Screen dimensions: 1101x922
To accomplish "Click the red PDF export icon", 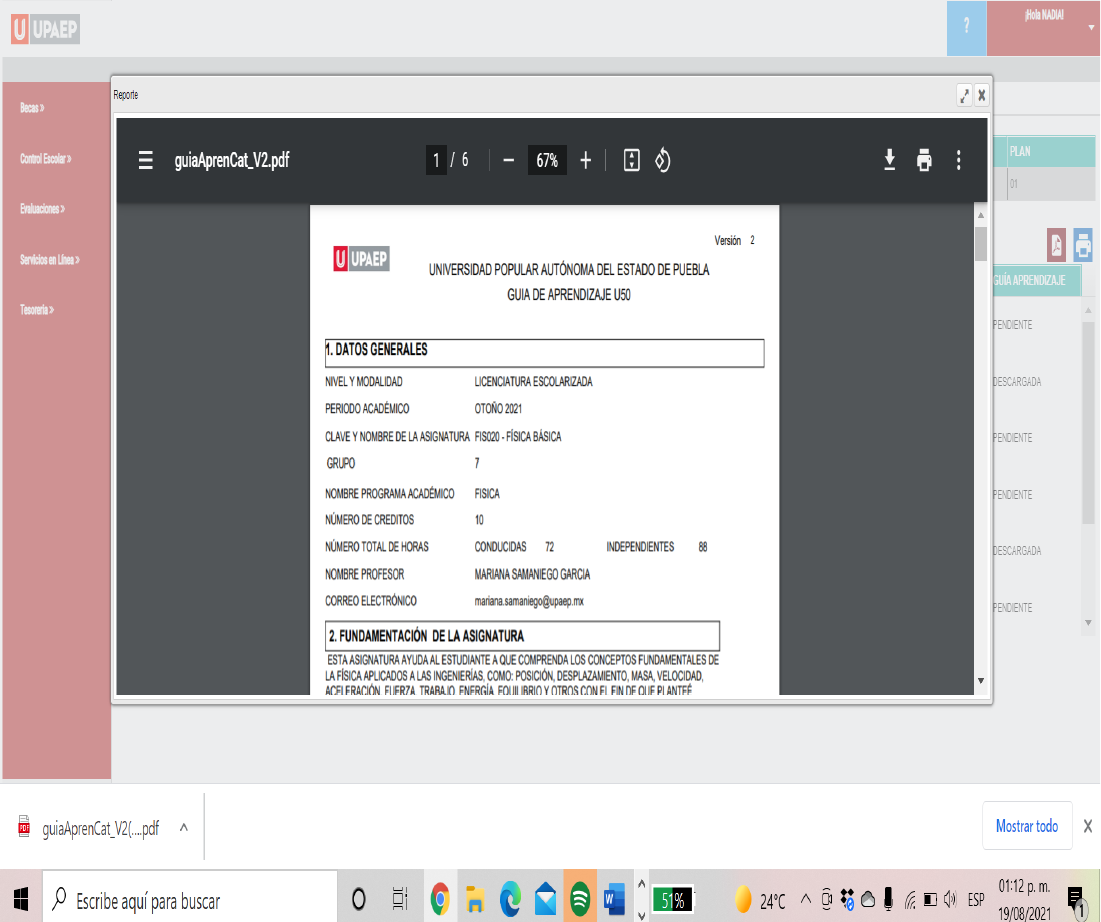I will click(x=1056, y=243).
